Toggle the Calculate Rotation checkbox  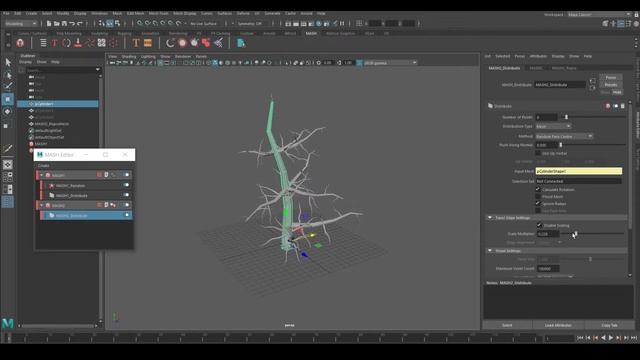(538, 189)
